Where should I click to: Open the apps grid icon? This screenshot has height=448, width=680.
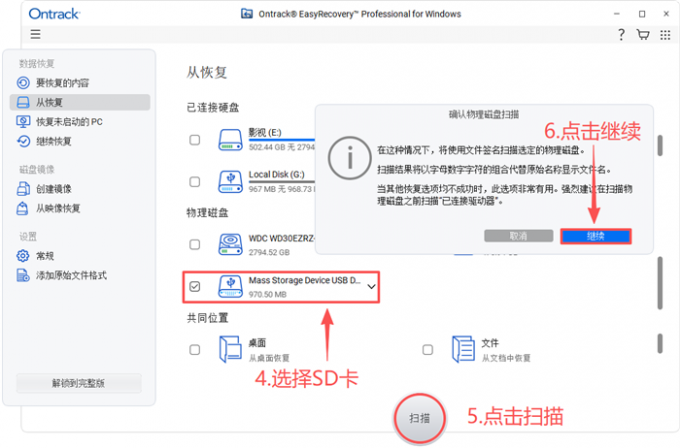pyautogui.click(x=665, y=35)
